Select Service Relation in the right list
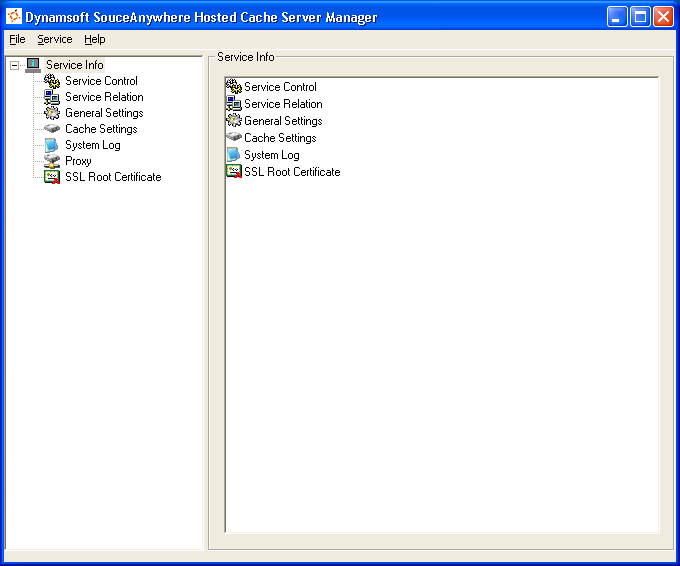The height and width of the screenshot is (566, 680). (x=283, y=104)
